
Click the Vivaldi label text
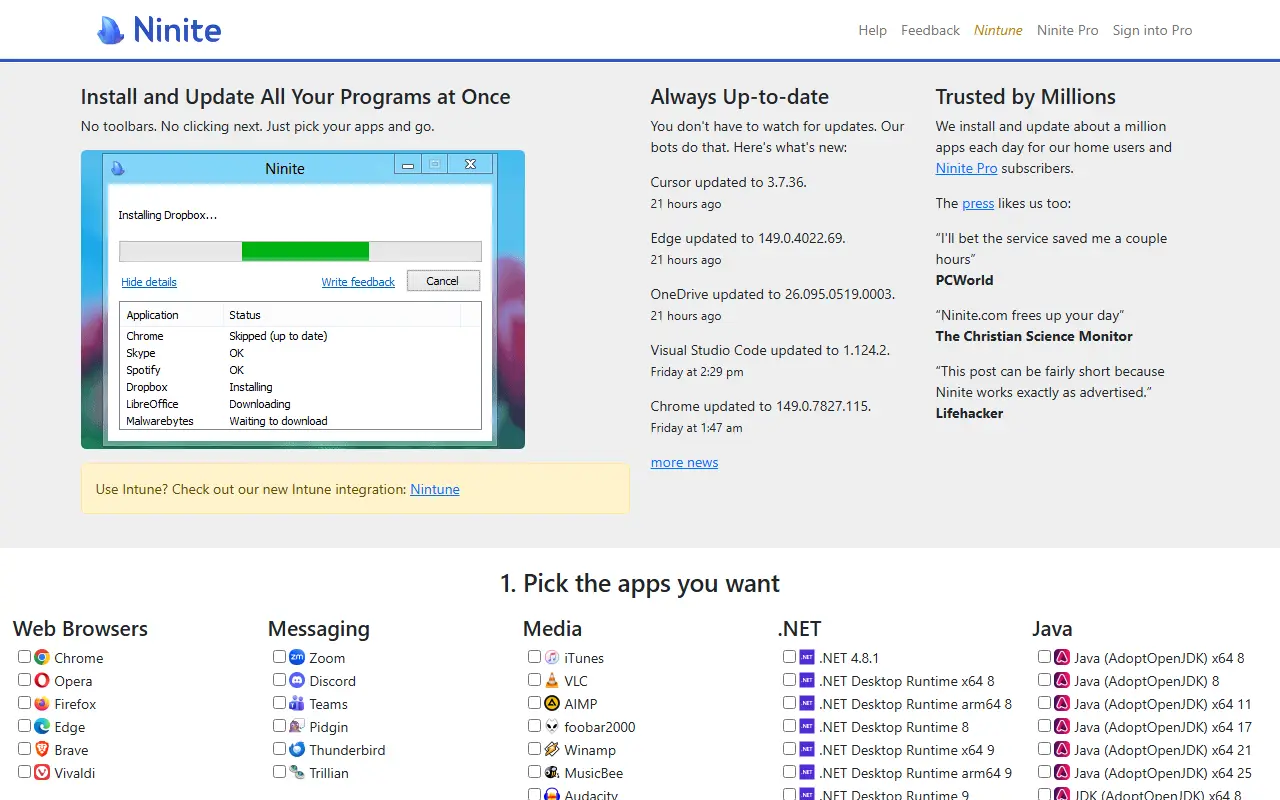click(x=74, y=773)
